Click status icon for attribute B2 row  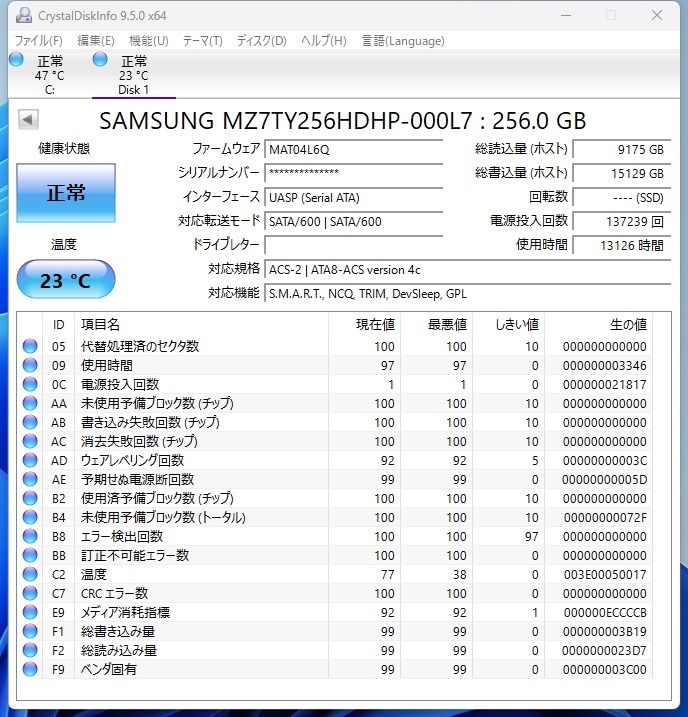click(30, 498)
